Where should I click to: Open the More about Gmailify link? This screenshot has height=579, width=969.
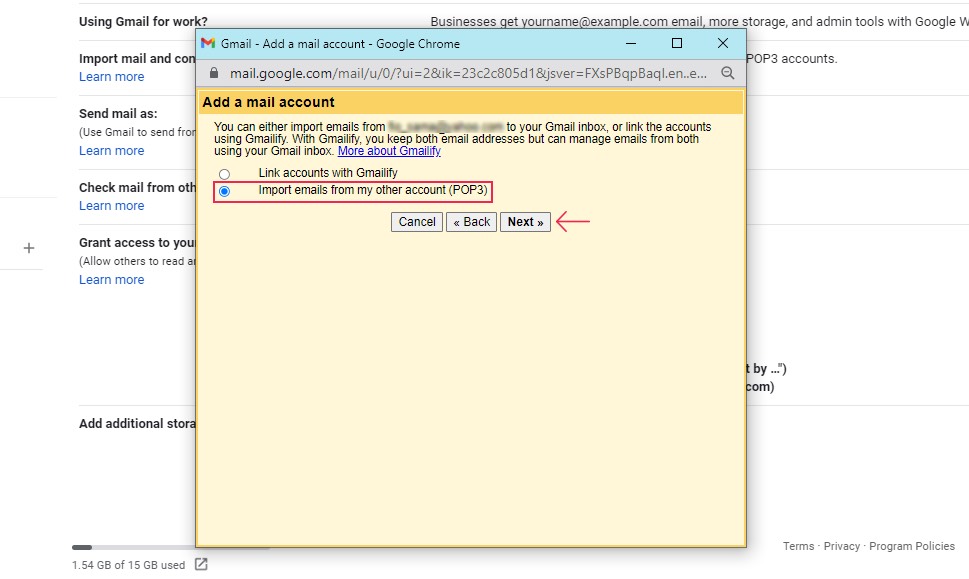[x=389, y=151]
